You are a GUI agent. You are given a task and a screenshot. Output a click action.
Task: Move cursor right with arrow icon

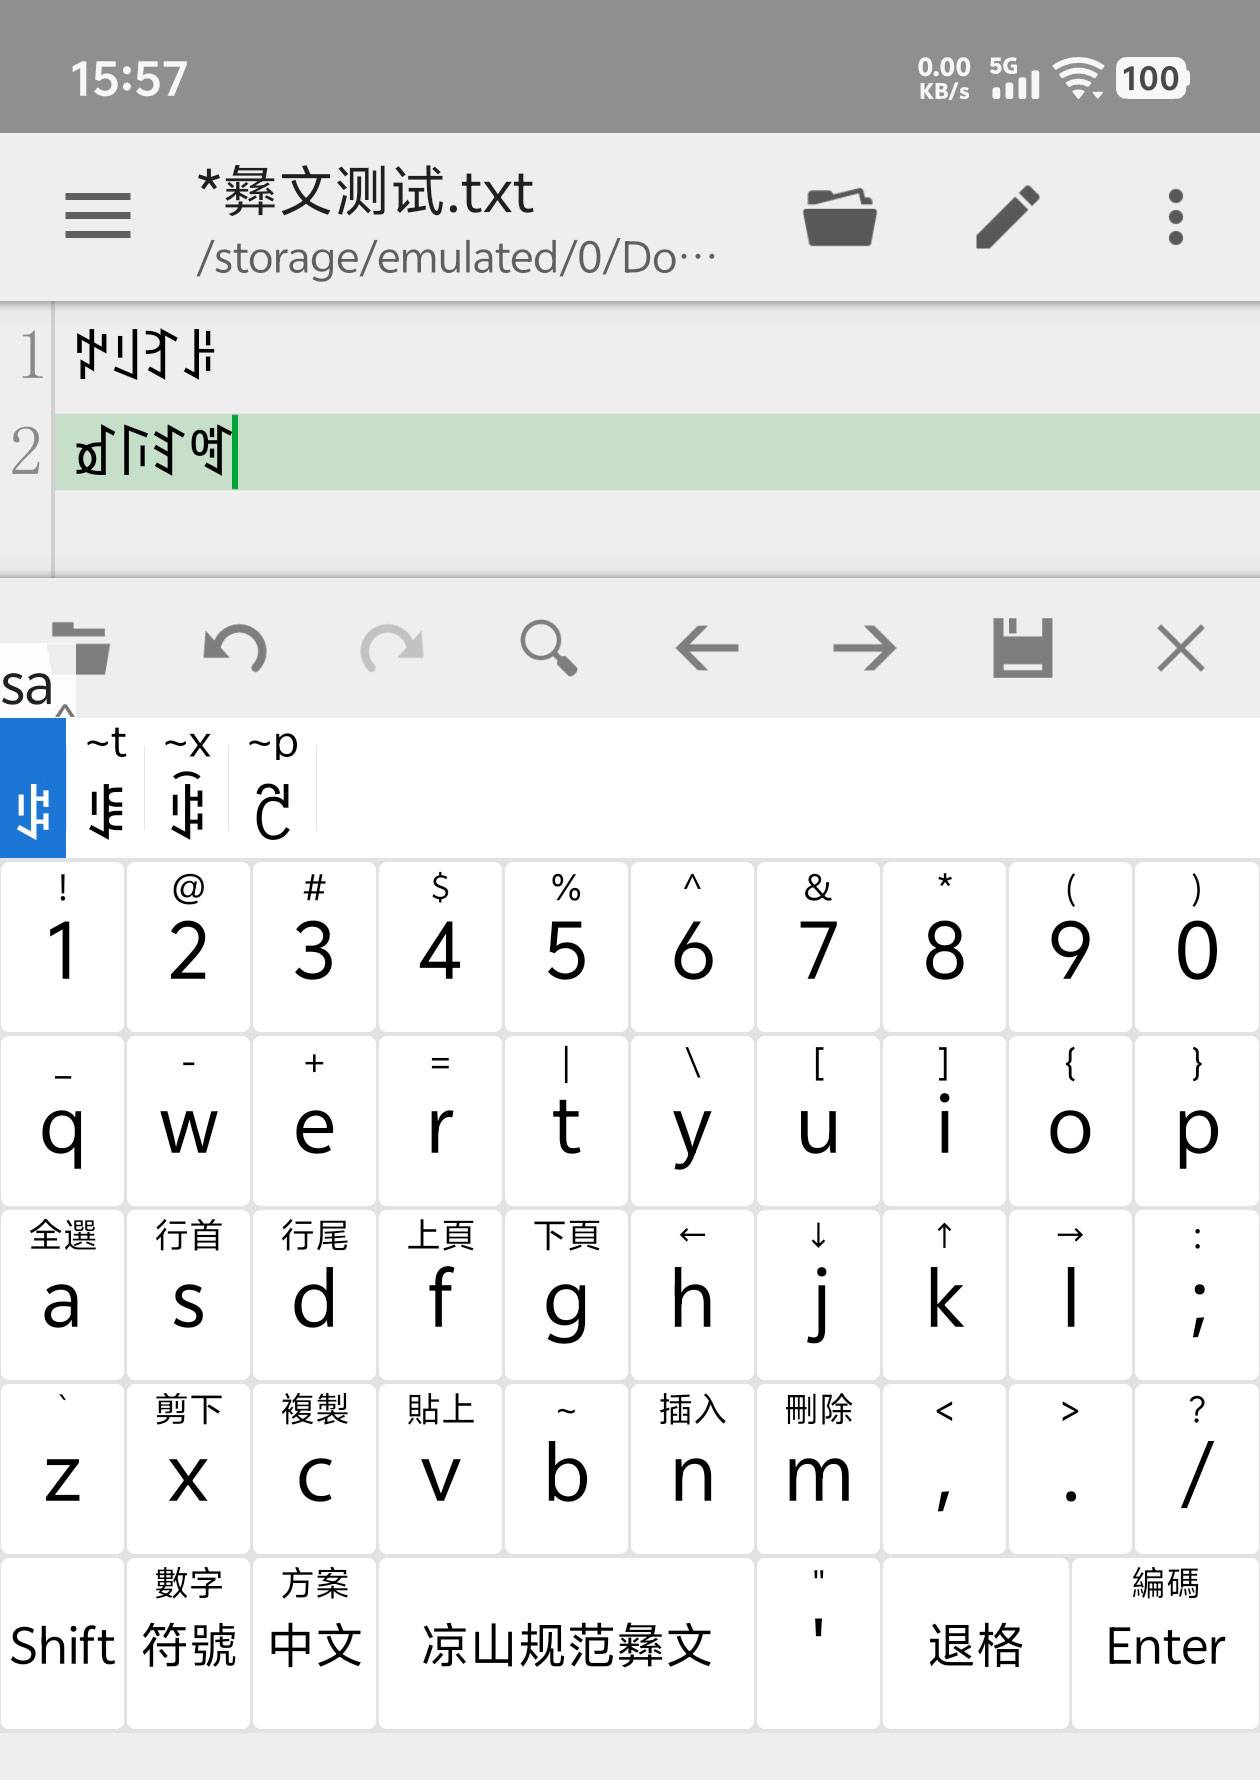[864, 649]
